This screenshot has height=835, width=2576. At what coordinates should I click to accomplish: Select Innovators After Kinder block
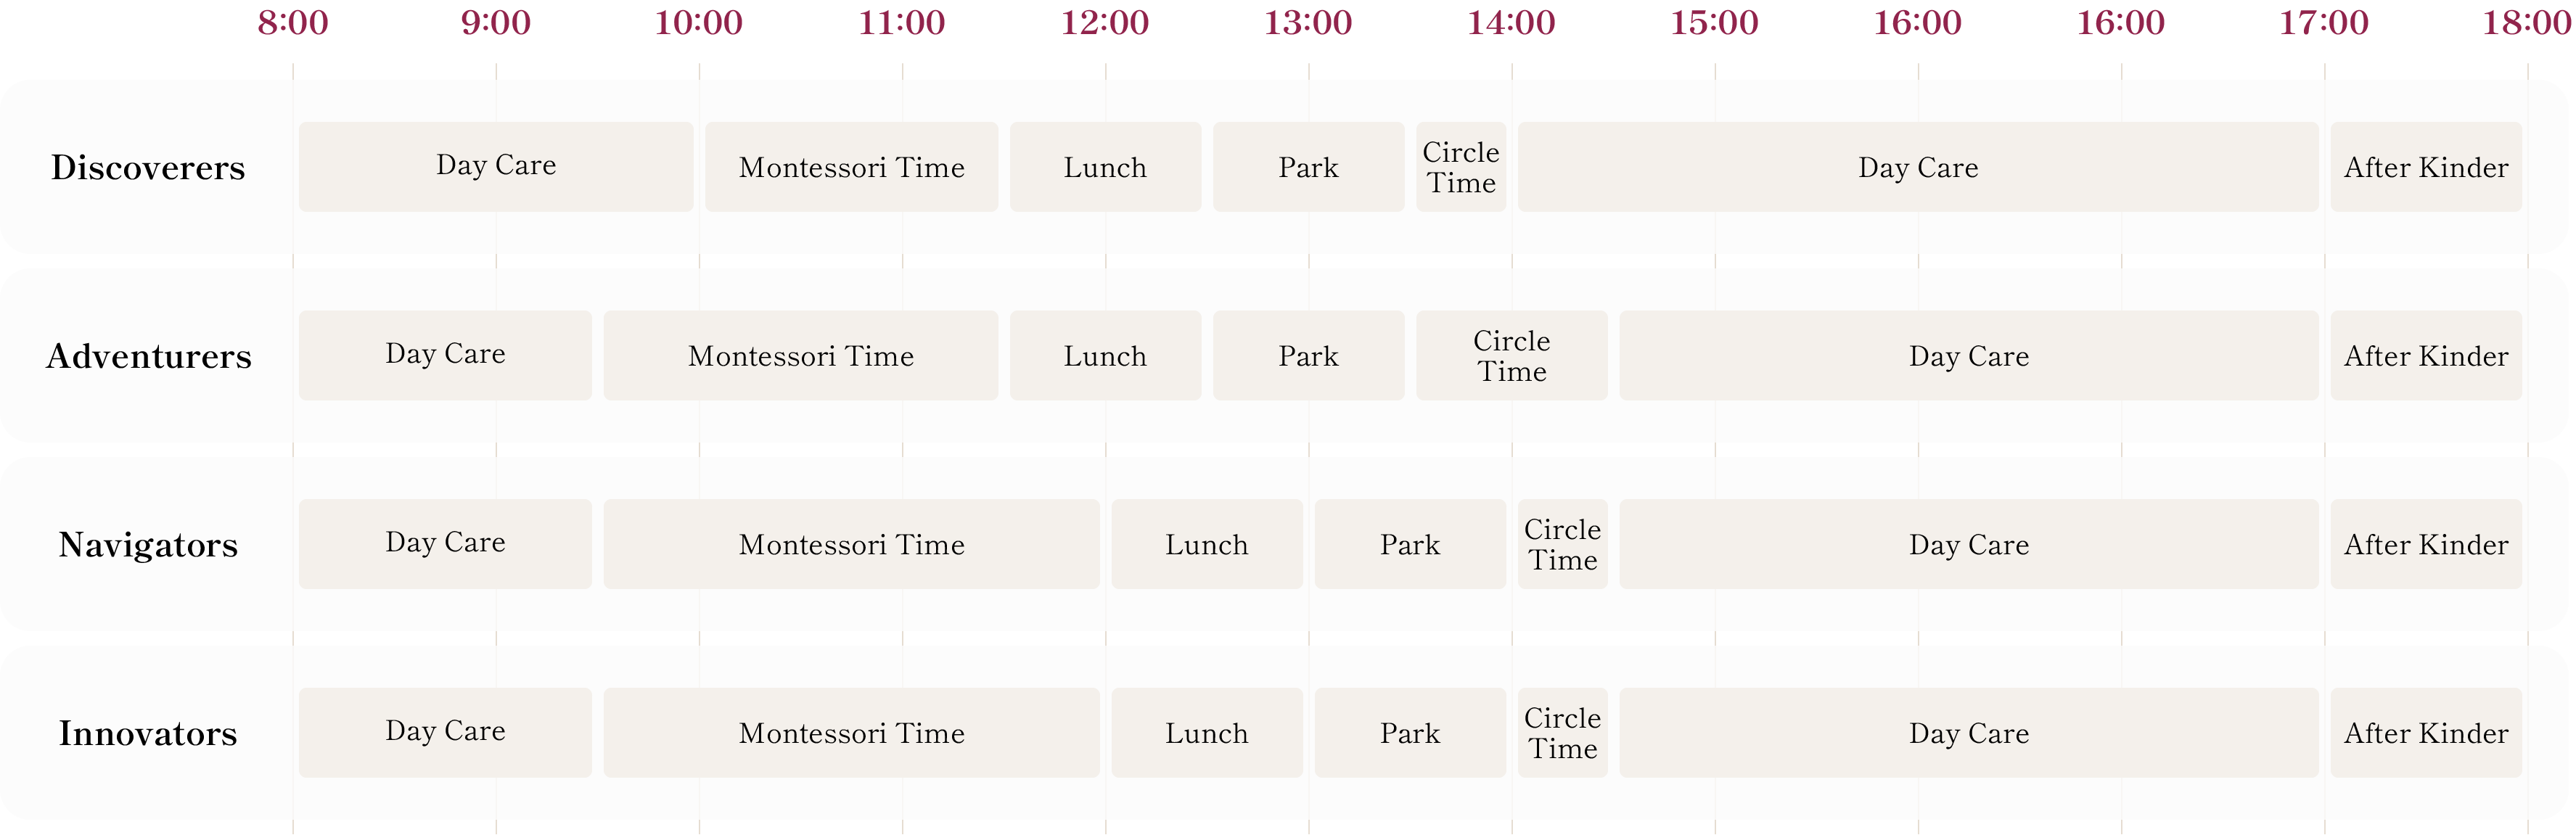pyautogui.click(x=2426, y=733)
